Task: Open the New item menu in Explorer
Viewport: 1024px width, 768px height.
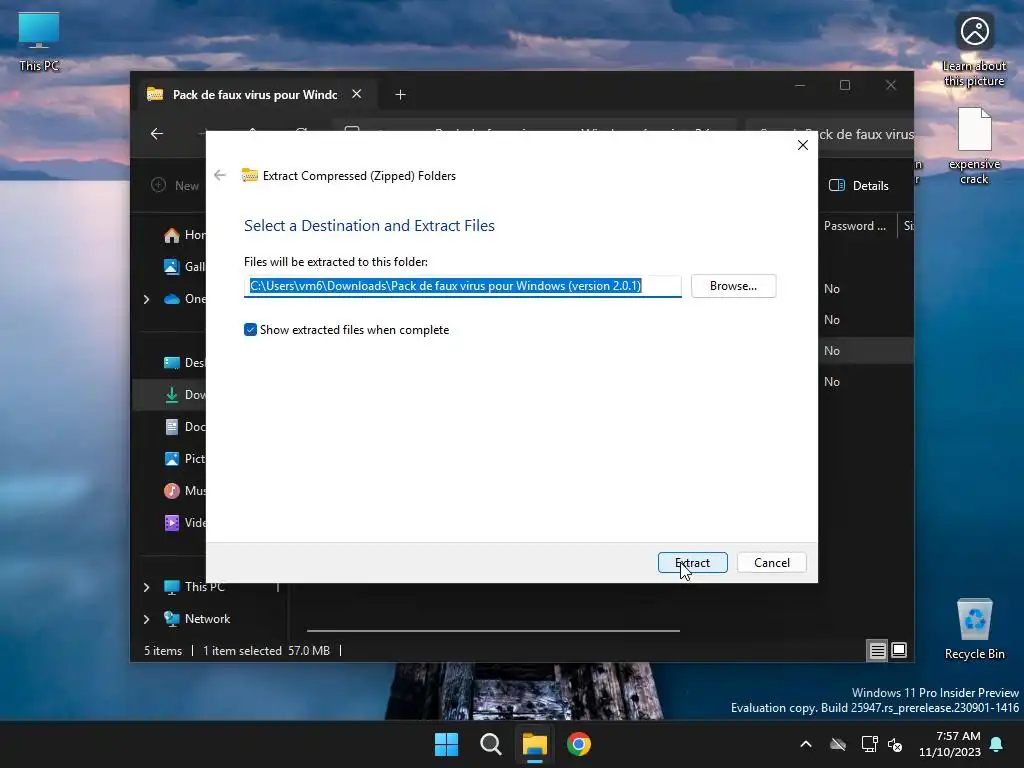Action: tap(175, 185)
